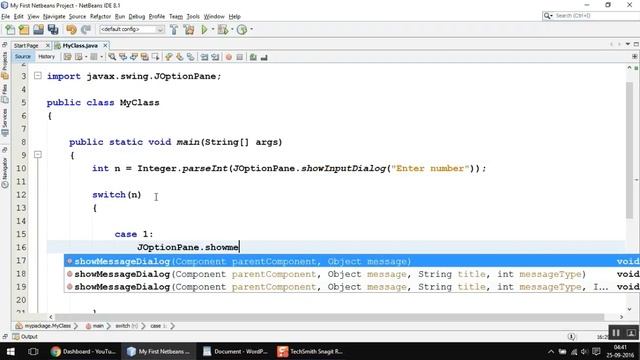Open the Edit menu
Screen dimensions: 640x360
18,16
